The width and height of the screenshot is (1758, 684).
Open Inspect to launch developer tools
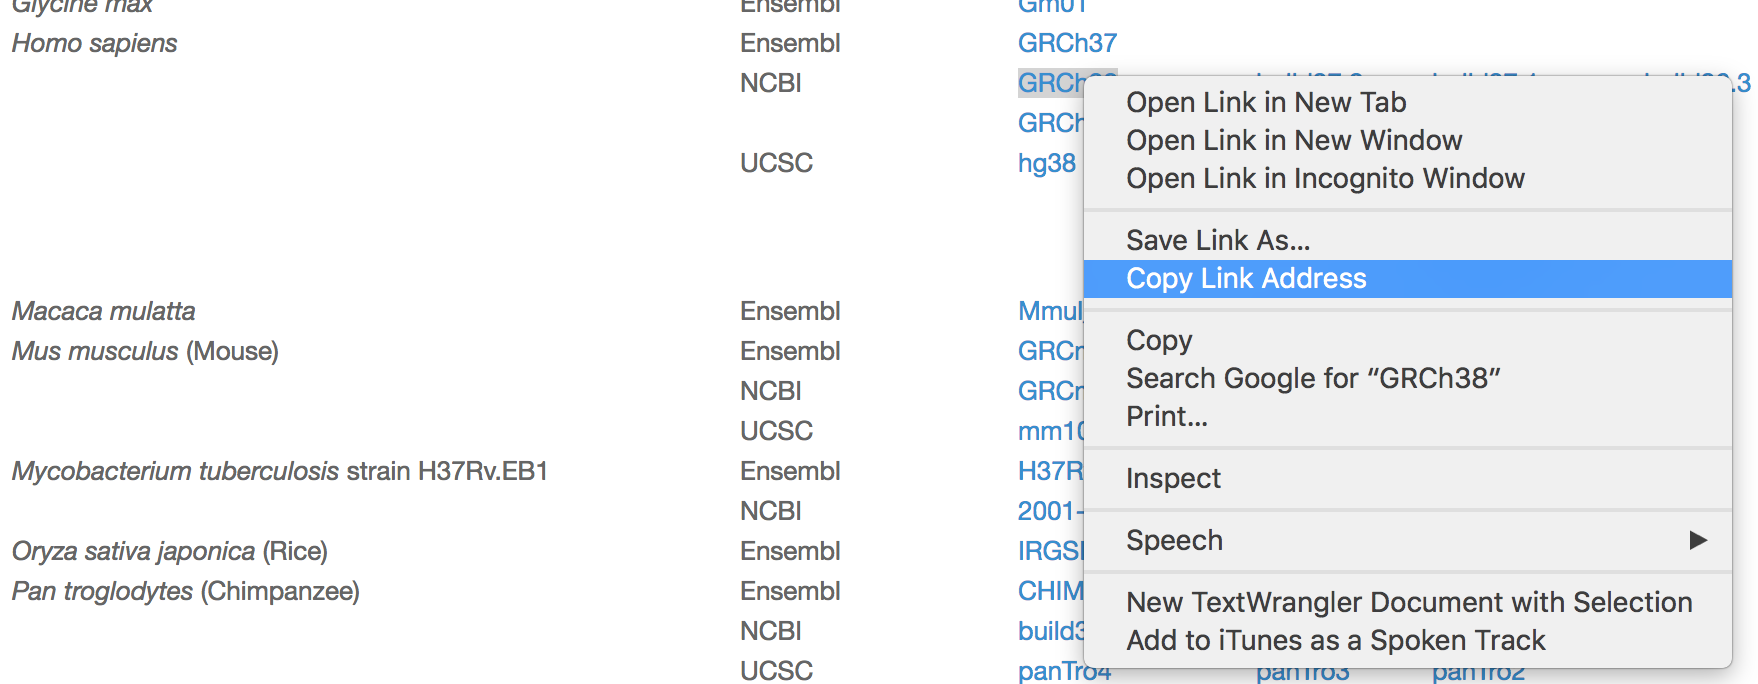pos(1173,478)
